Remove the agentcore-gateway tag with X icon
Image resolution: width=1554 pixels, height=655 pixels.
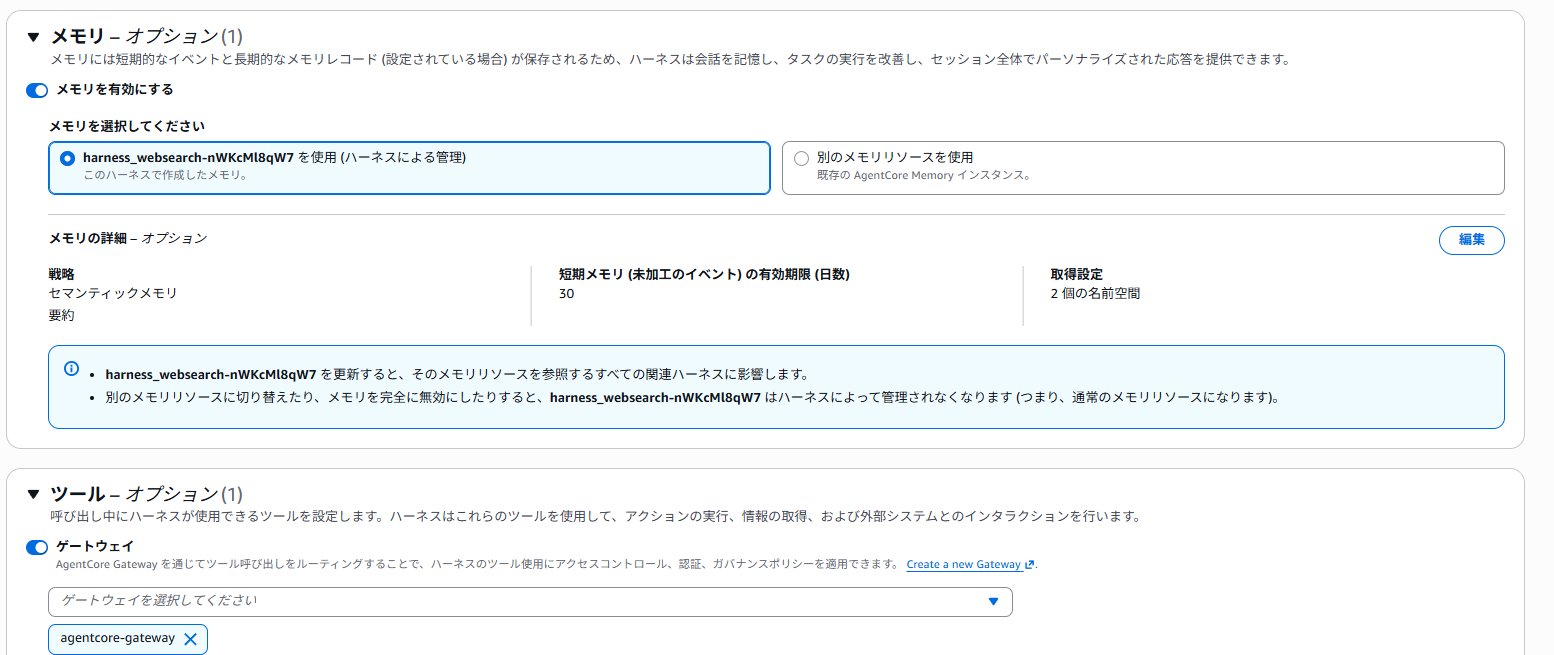(190, 639)
